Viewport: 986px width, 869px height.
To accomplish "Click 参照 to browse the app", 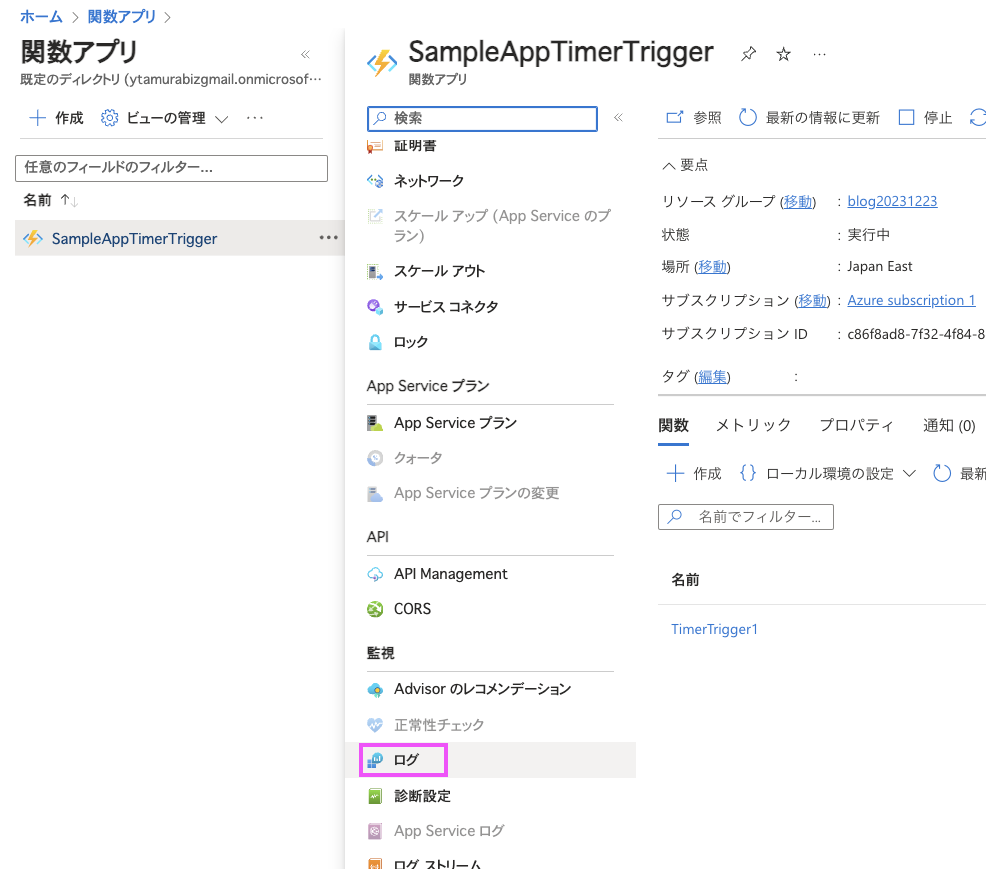I will click(694, 118).
